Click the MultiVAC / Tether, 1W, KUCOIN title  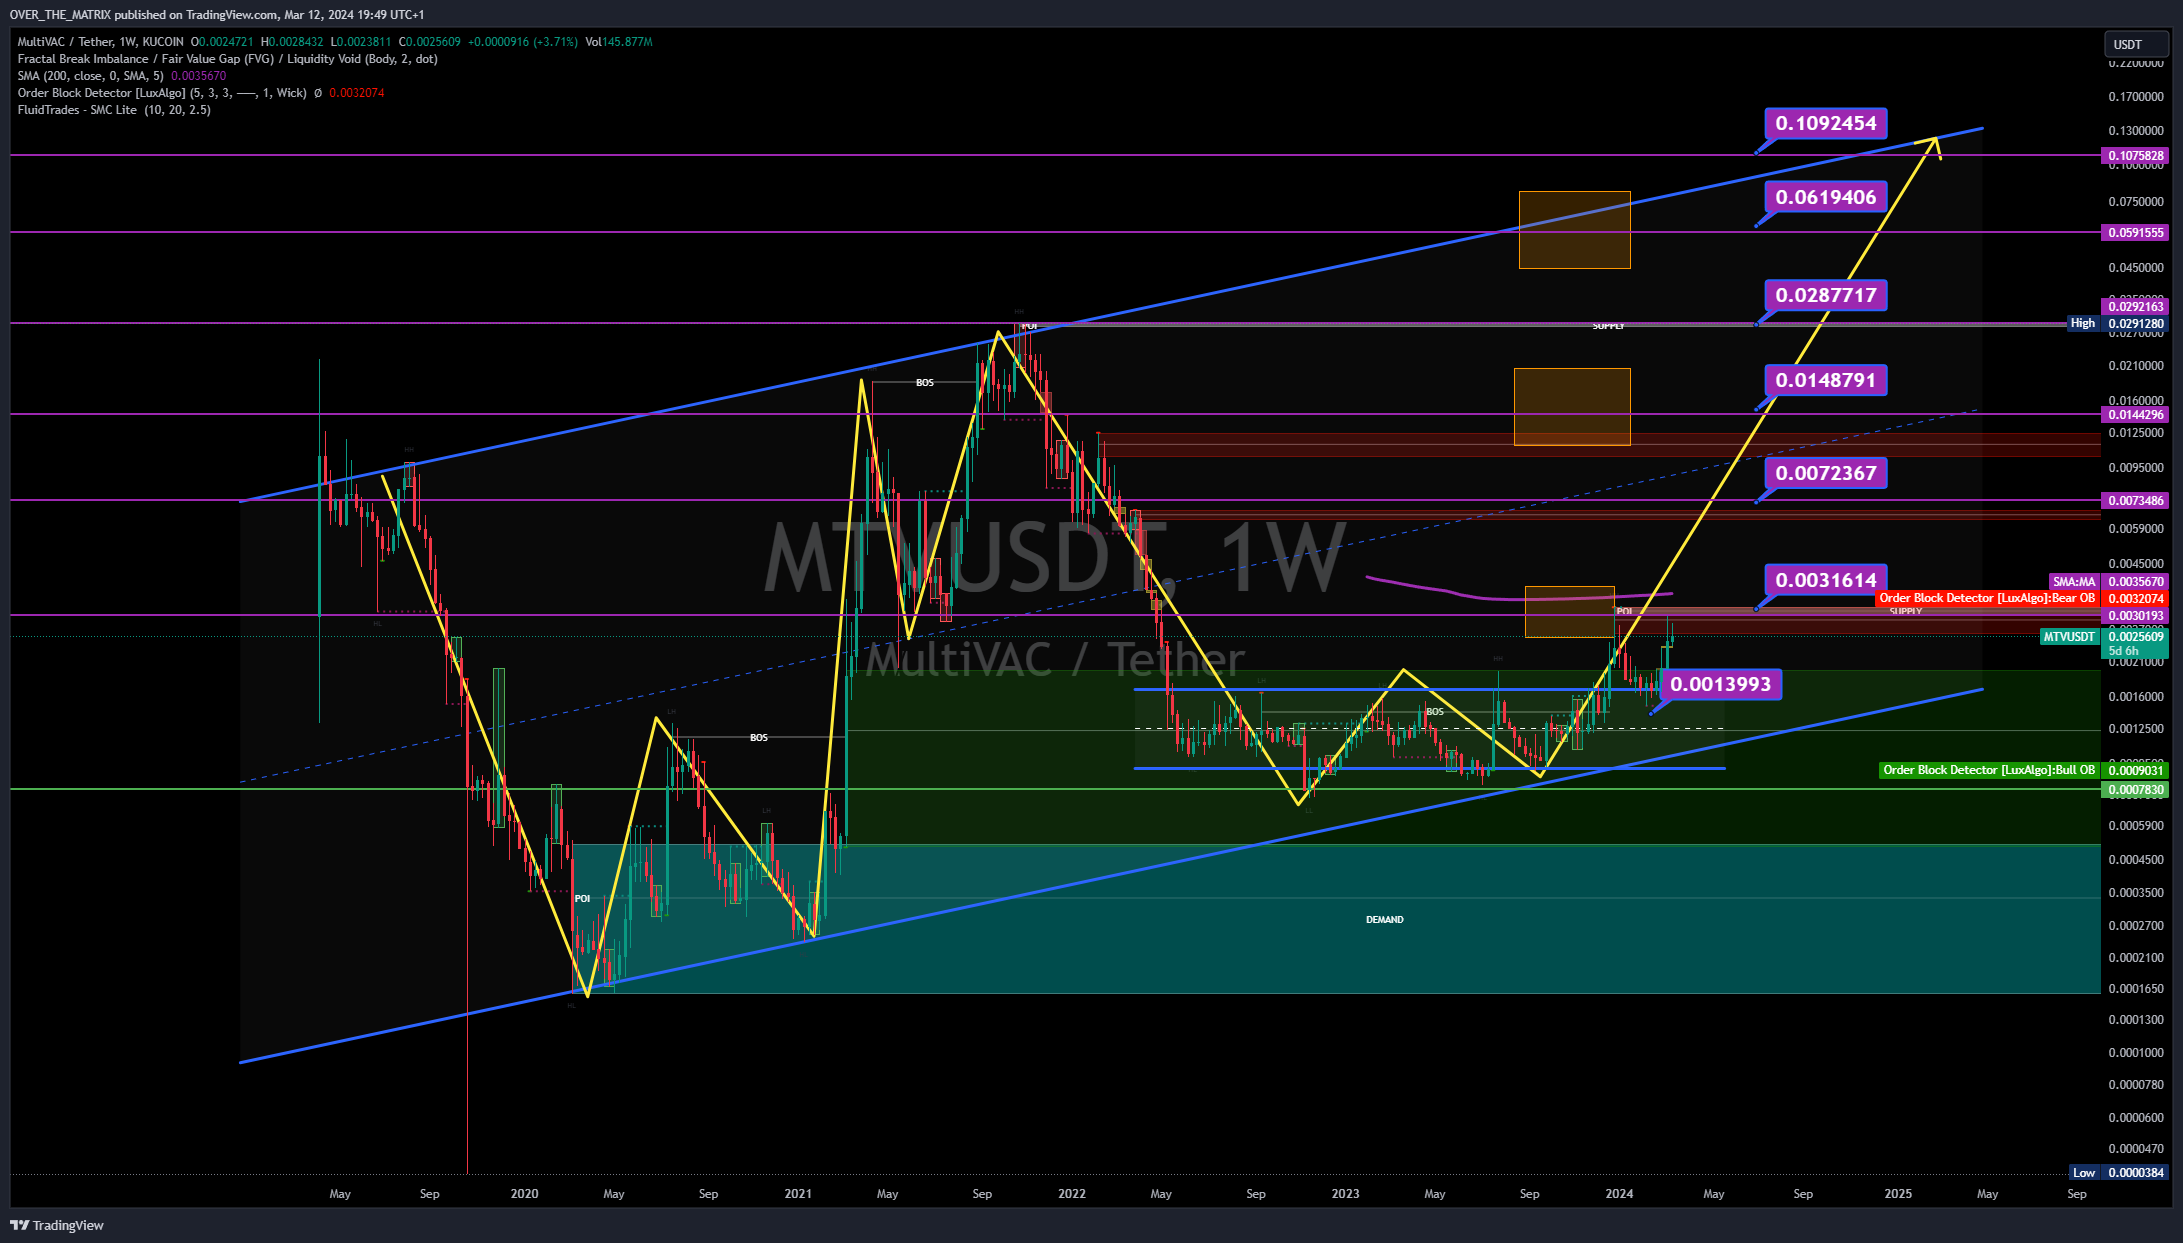pos(100,42)
